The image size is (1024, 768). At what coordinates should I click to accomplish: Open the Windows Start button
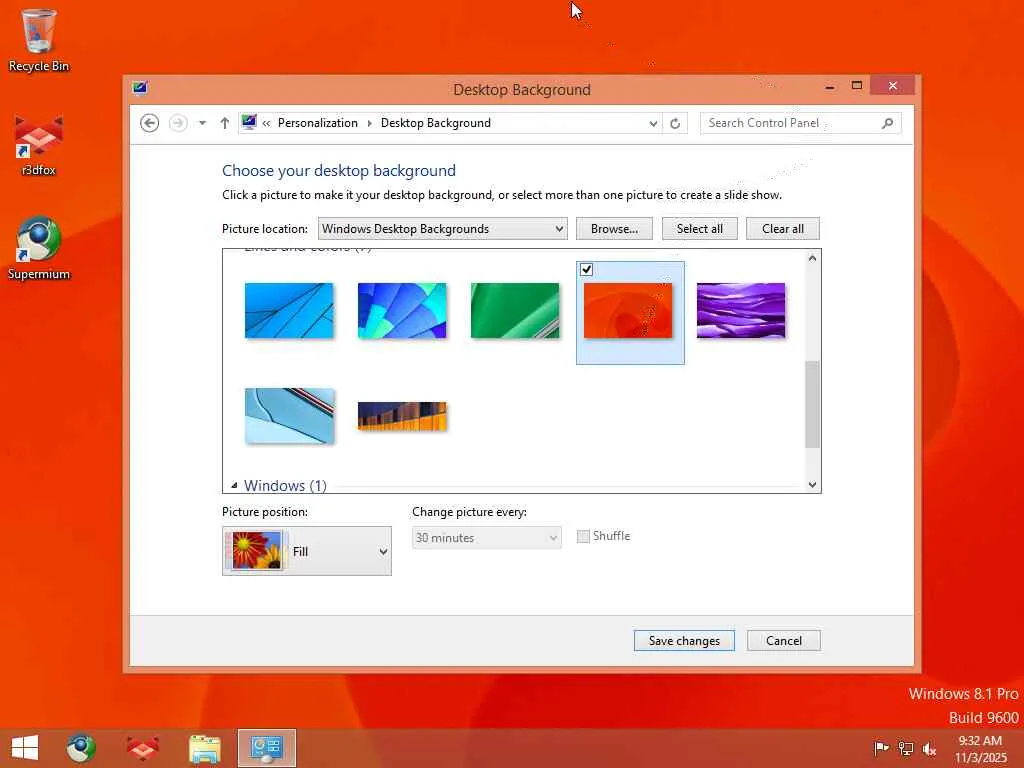pos(25,748)
